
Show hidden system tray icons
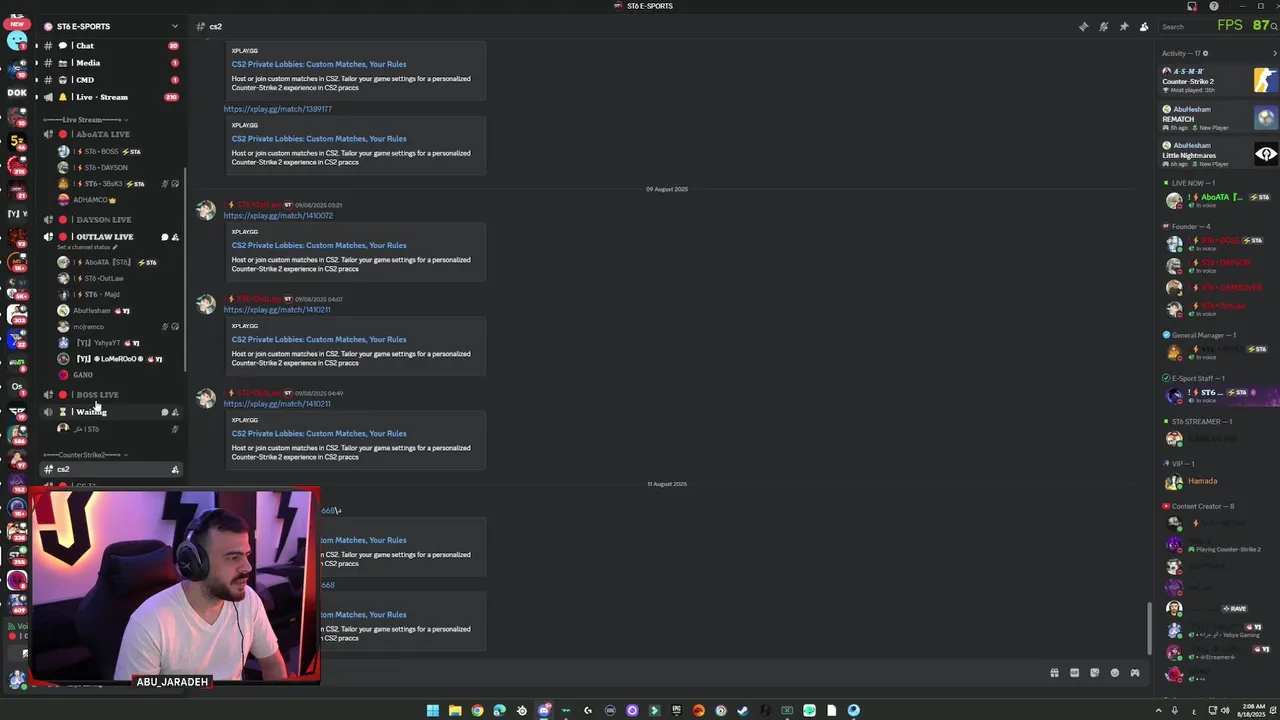pyautogui.click(x=1159, y=711)
